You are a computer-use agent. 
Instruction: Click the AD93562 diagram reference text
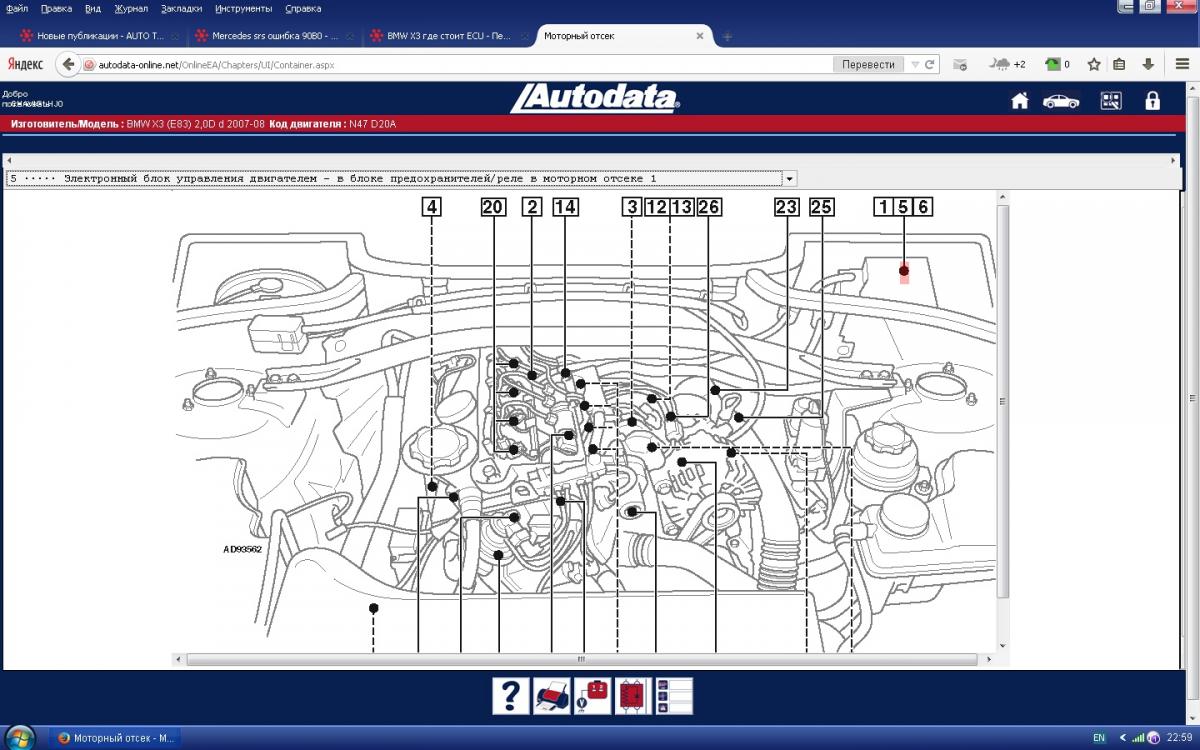click(242, 549)
